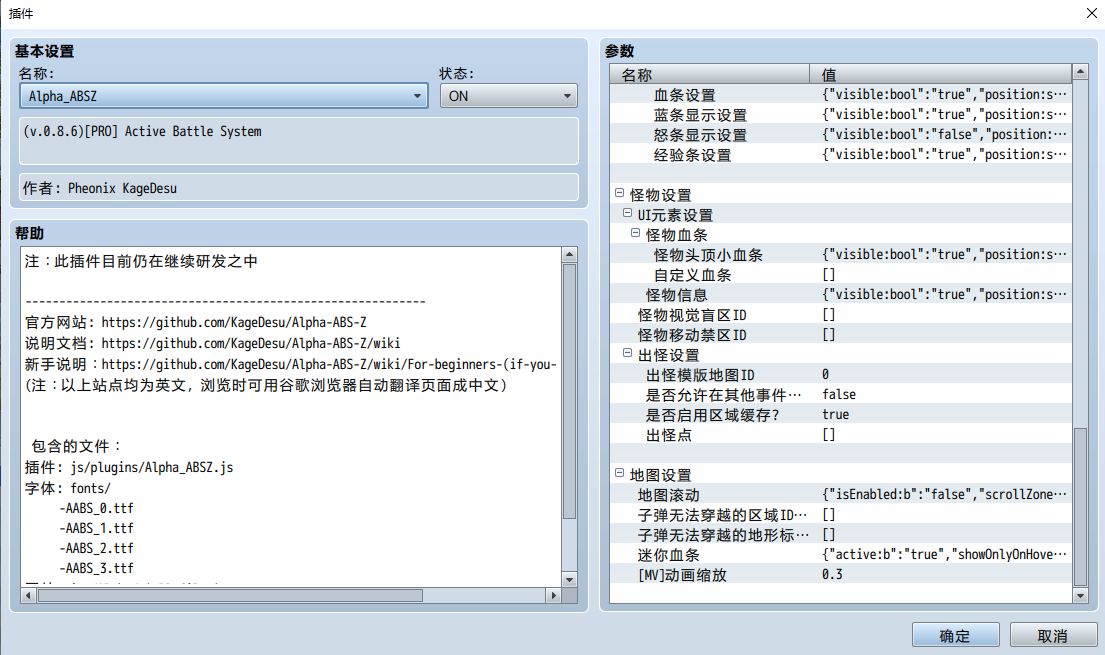Click the help text scrollbar down arrow
The width and height of the screenshot is (1105, 655).
[x=569, y=580]
